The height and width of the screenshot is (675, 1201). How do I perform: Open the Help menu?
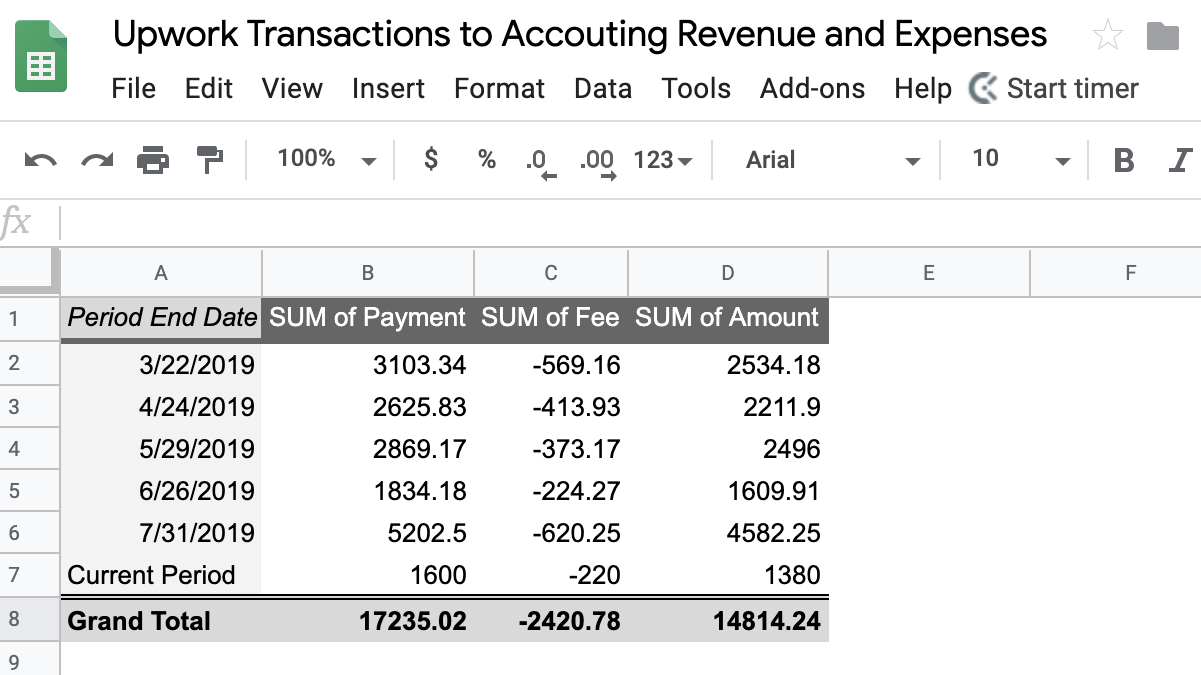point(923,88)
